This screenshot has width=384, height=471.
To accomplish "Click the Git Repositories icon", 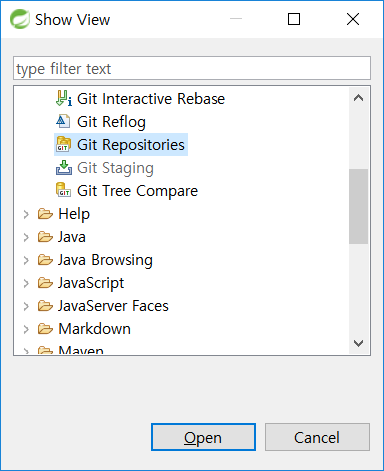I will pyautogui.click(x=63, y=144).
